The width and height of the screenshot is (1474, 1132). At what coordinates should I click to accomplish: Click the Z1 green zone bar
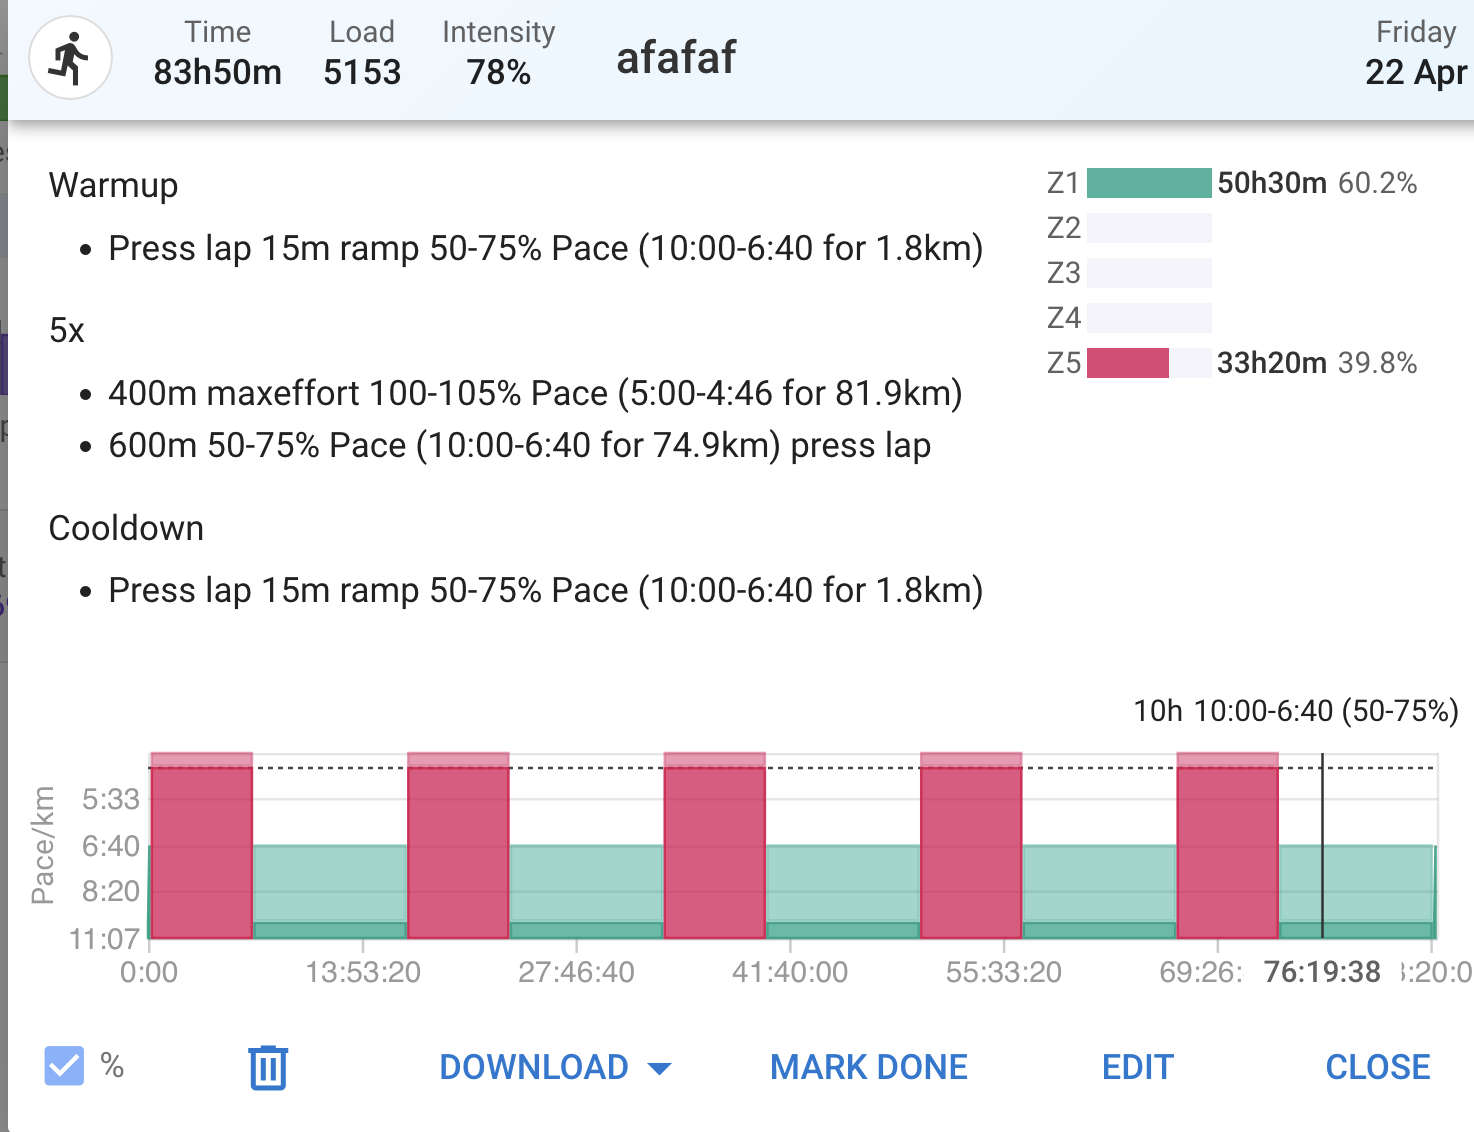coord(1149,183)
